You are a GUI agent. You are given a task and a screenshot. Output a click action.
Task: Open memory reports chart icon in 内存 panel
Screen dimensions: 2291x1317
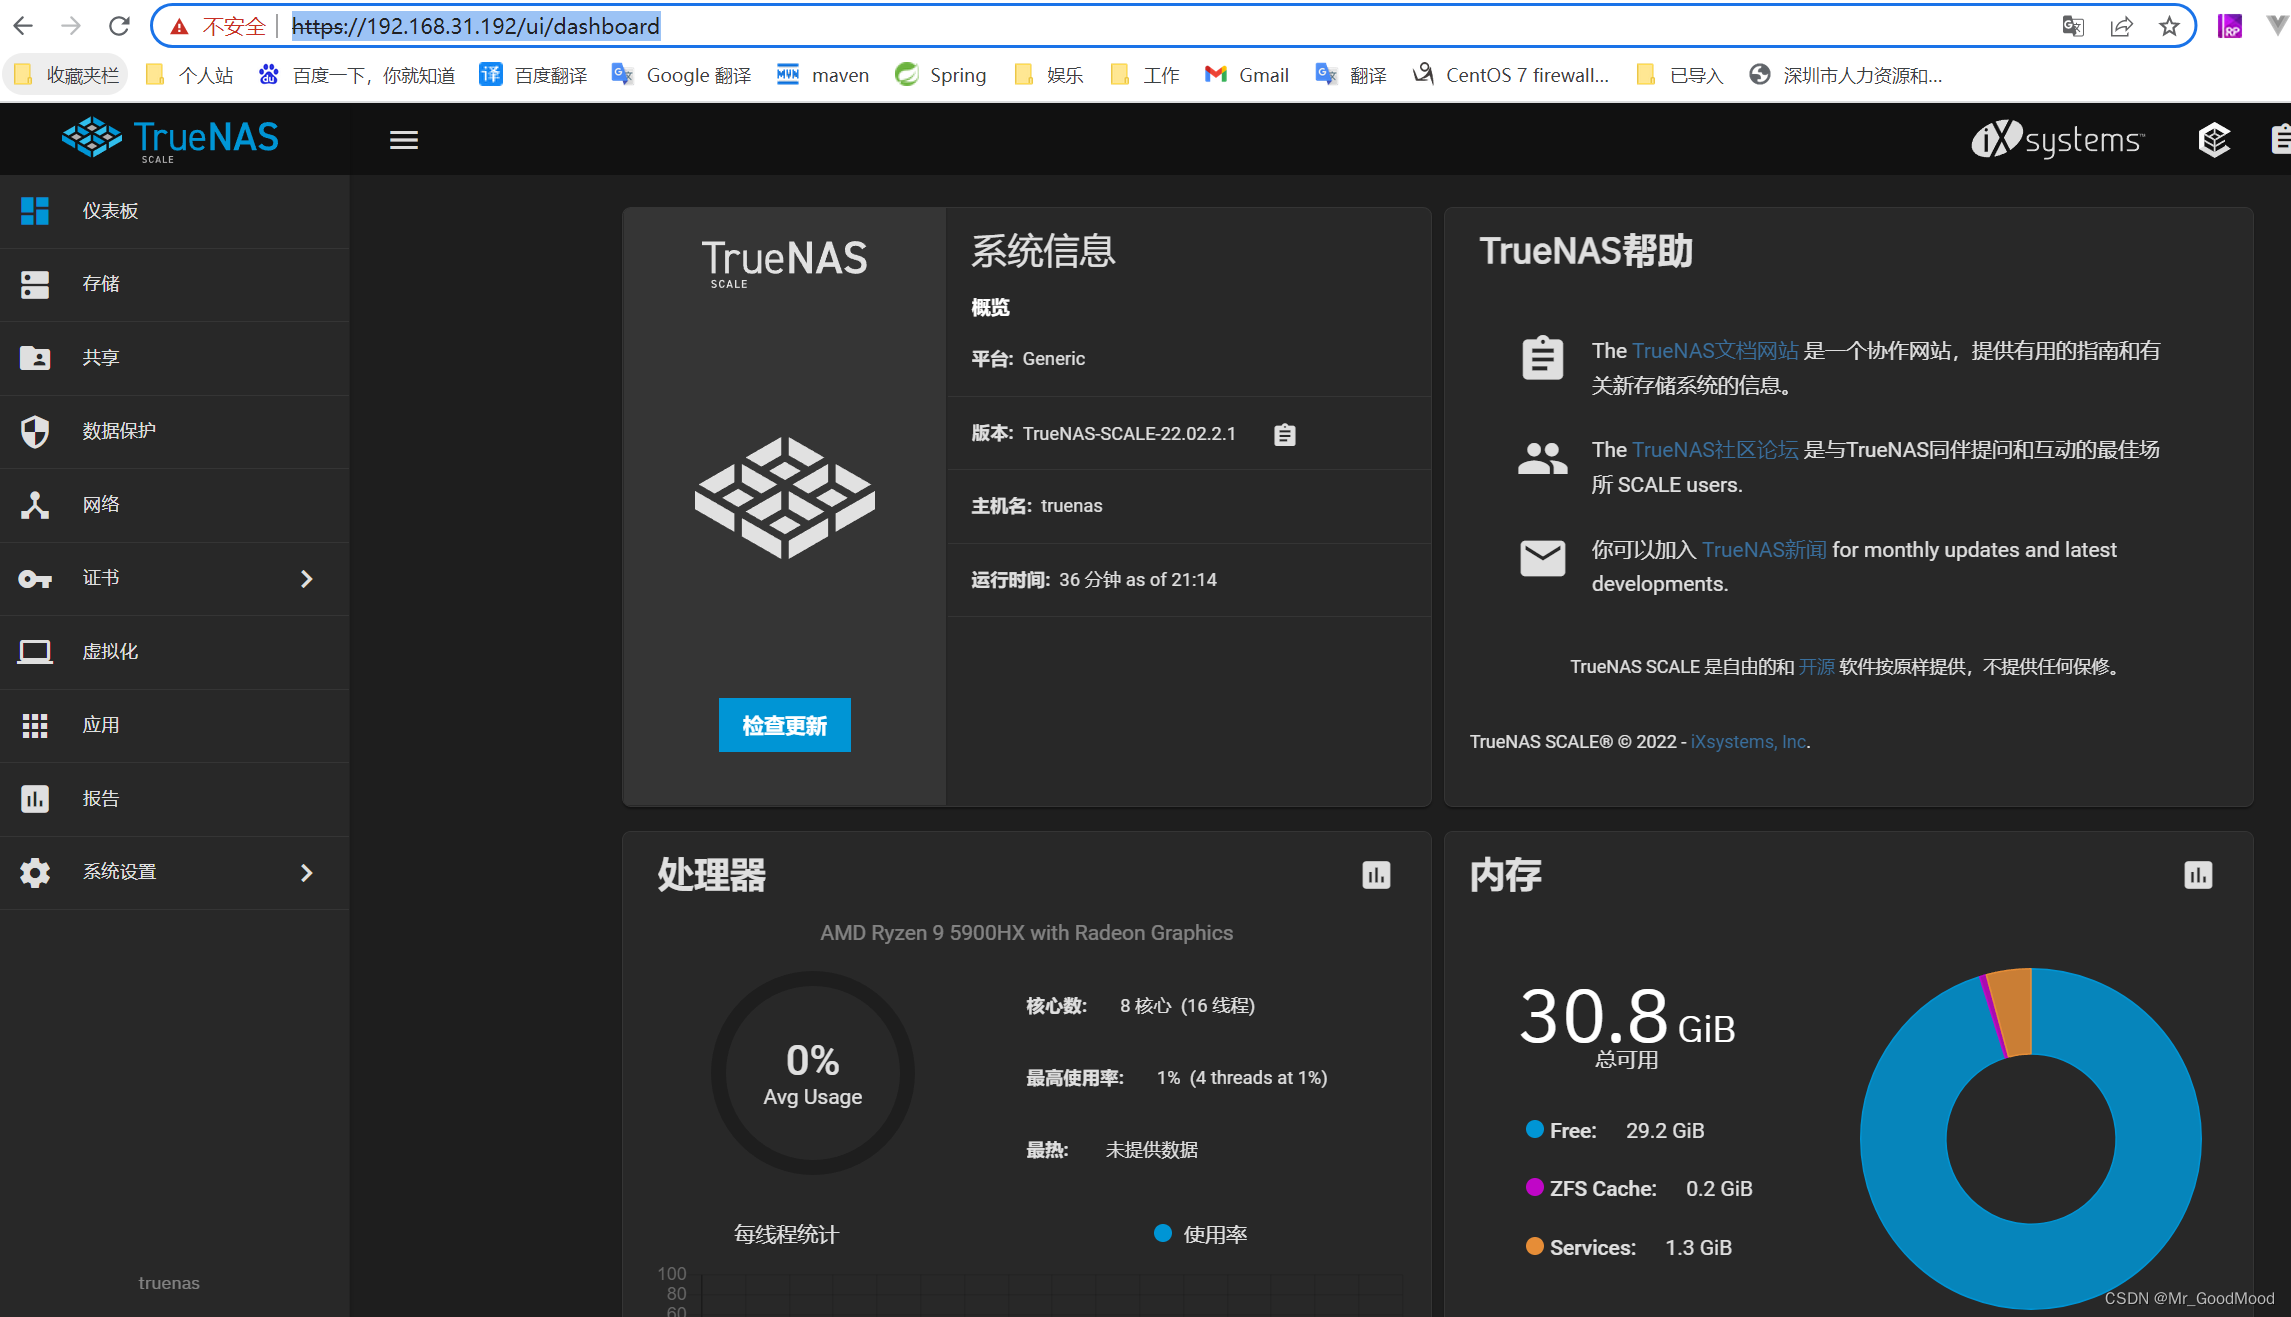pyautogui.click(x=2197, y=875)
